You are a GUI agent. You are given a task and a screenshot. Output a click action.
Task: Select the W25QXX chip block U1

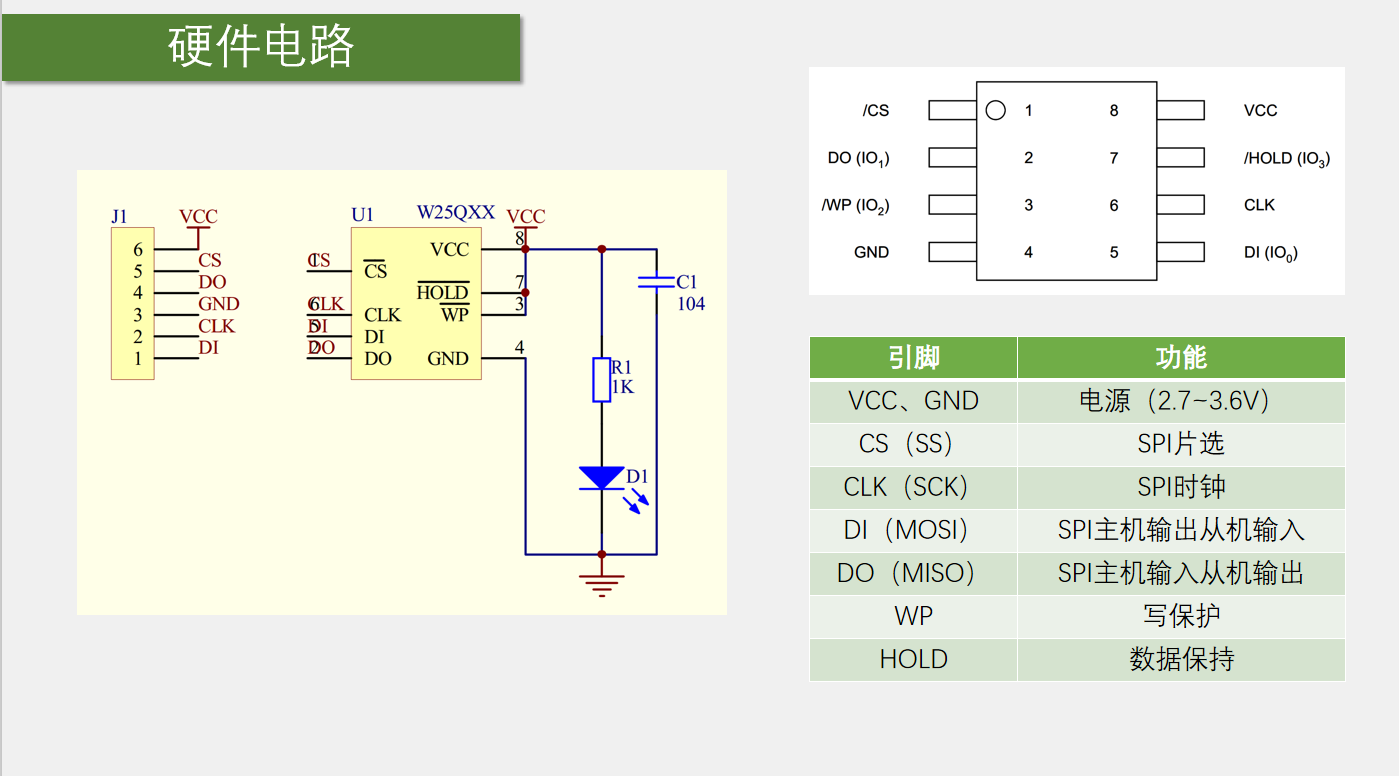(415, 305)
